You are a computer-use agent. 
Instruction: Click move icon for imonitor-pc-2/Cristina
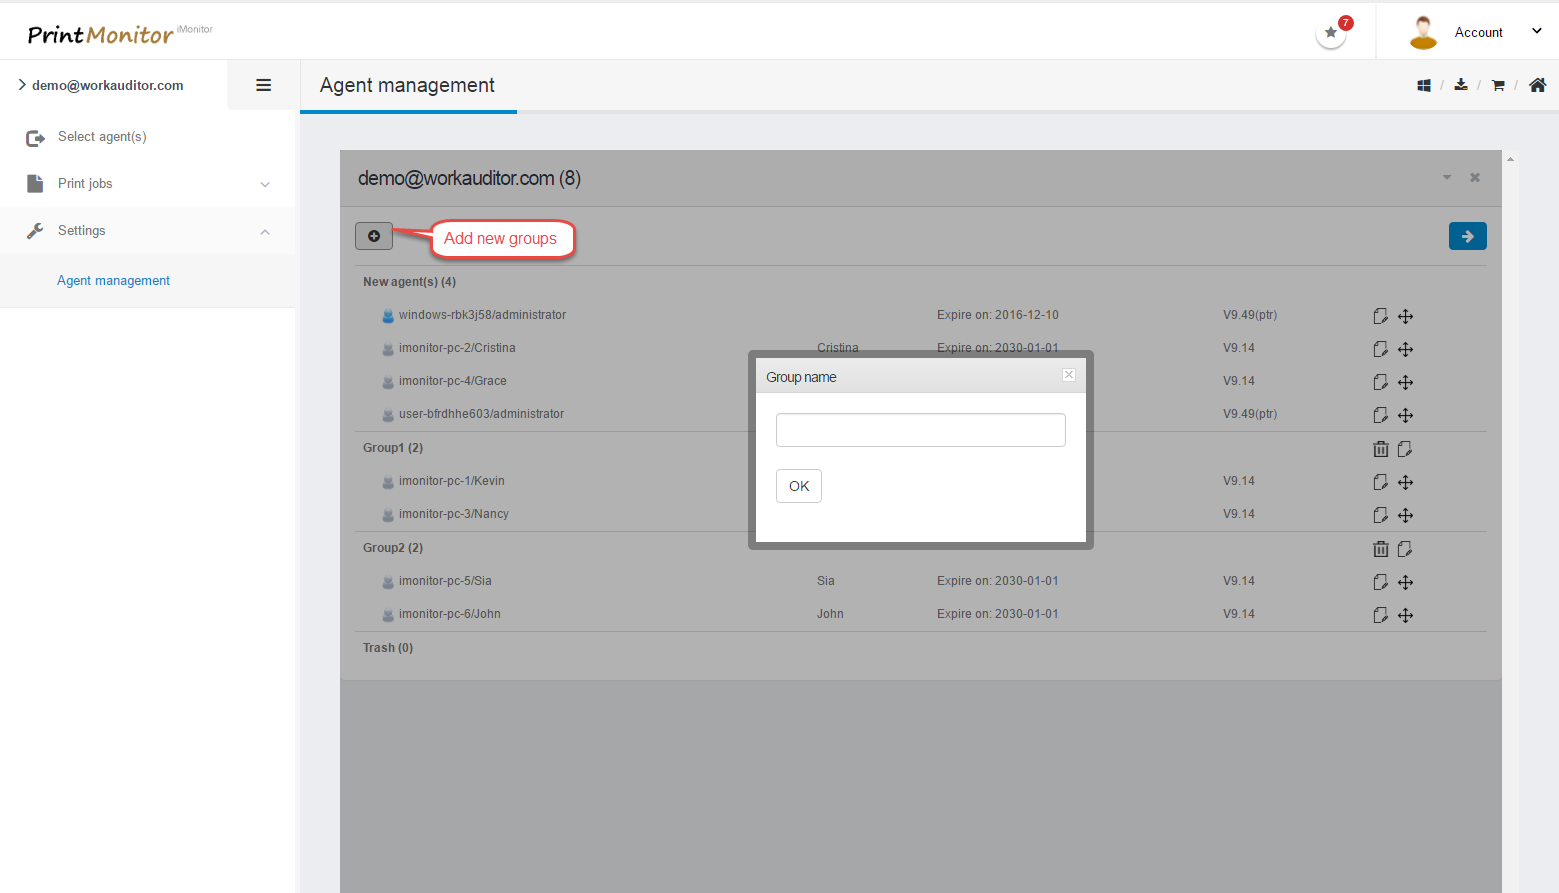[1405, 349]
